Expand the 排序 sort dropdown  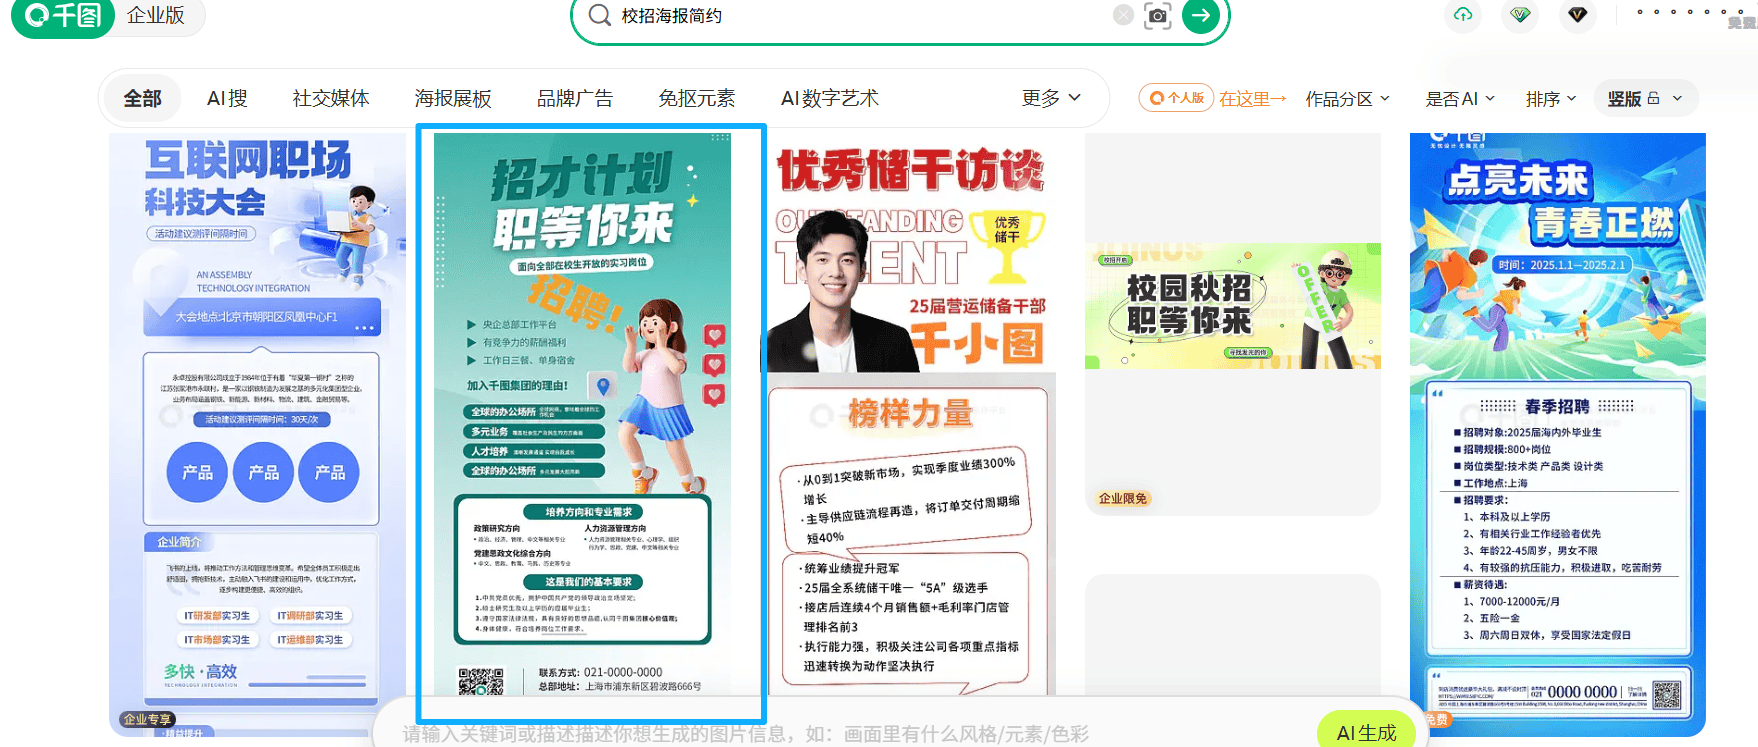(1550, 99)
